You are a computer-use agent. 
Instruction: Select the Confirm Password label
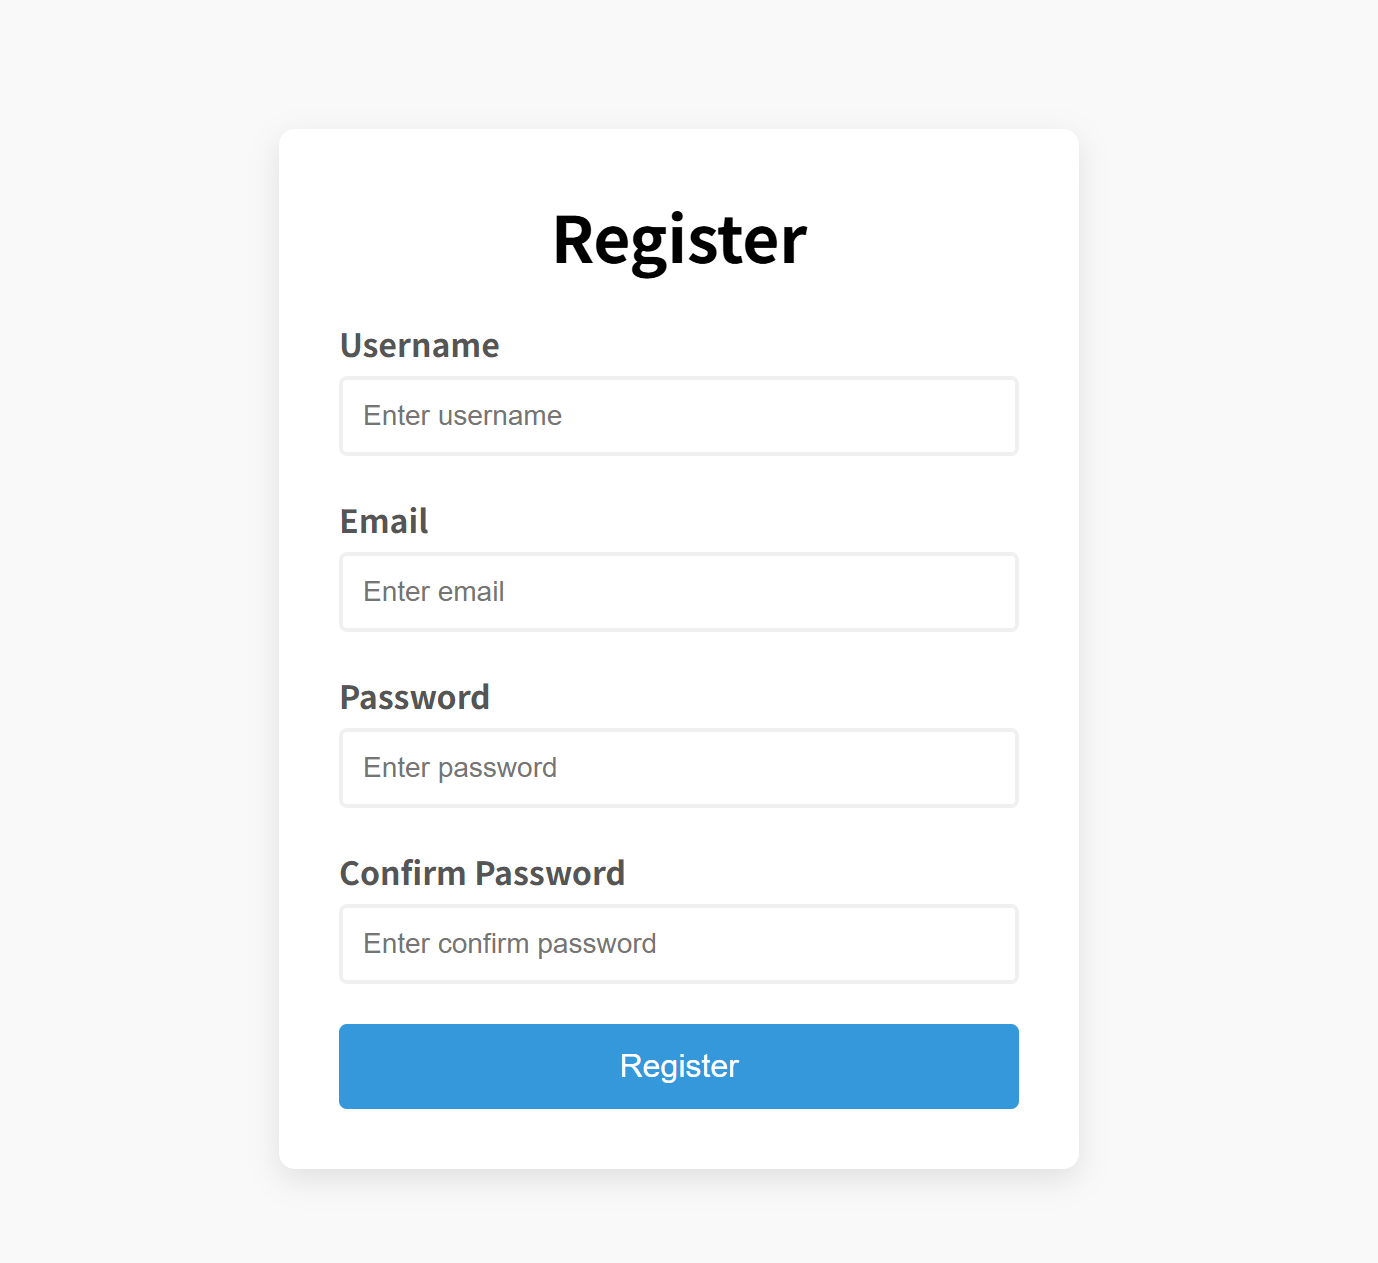pos(482,873)
